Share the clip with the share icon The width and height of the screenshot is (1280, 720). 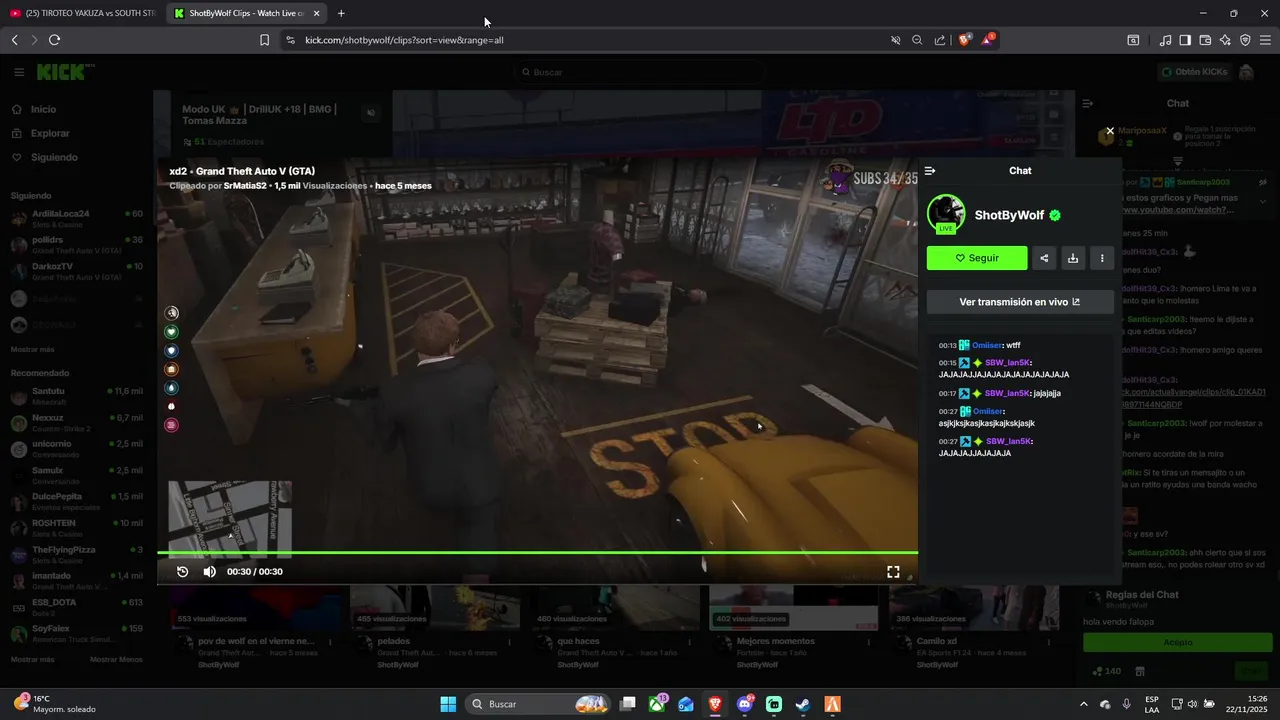(1044, 258)
